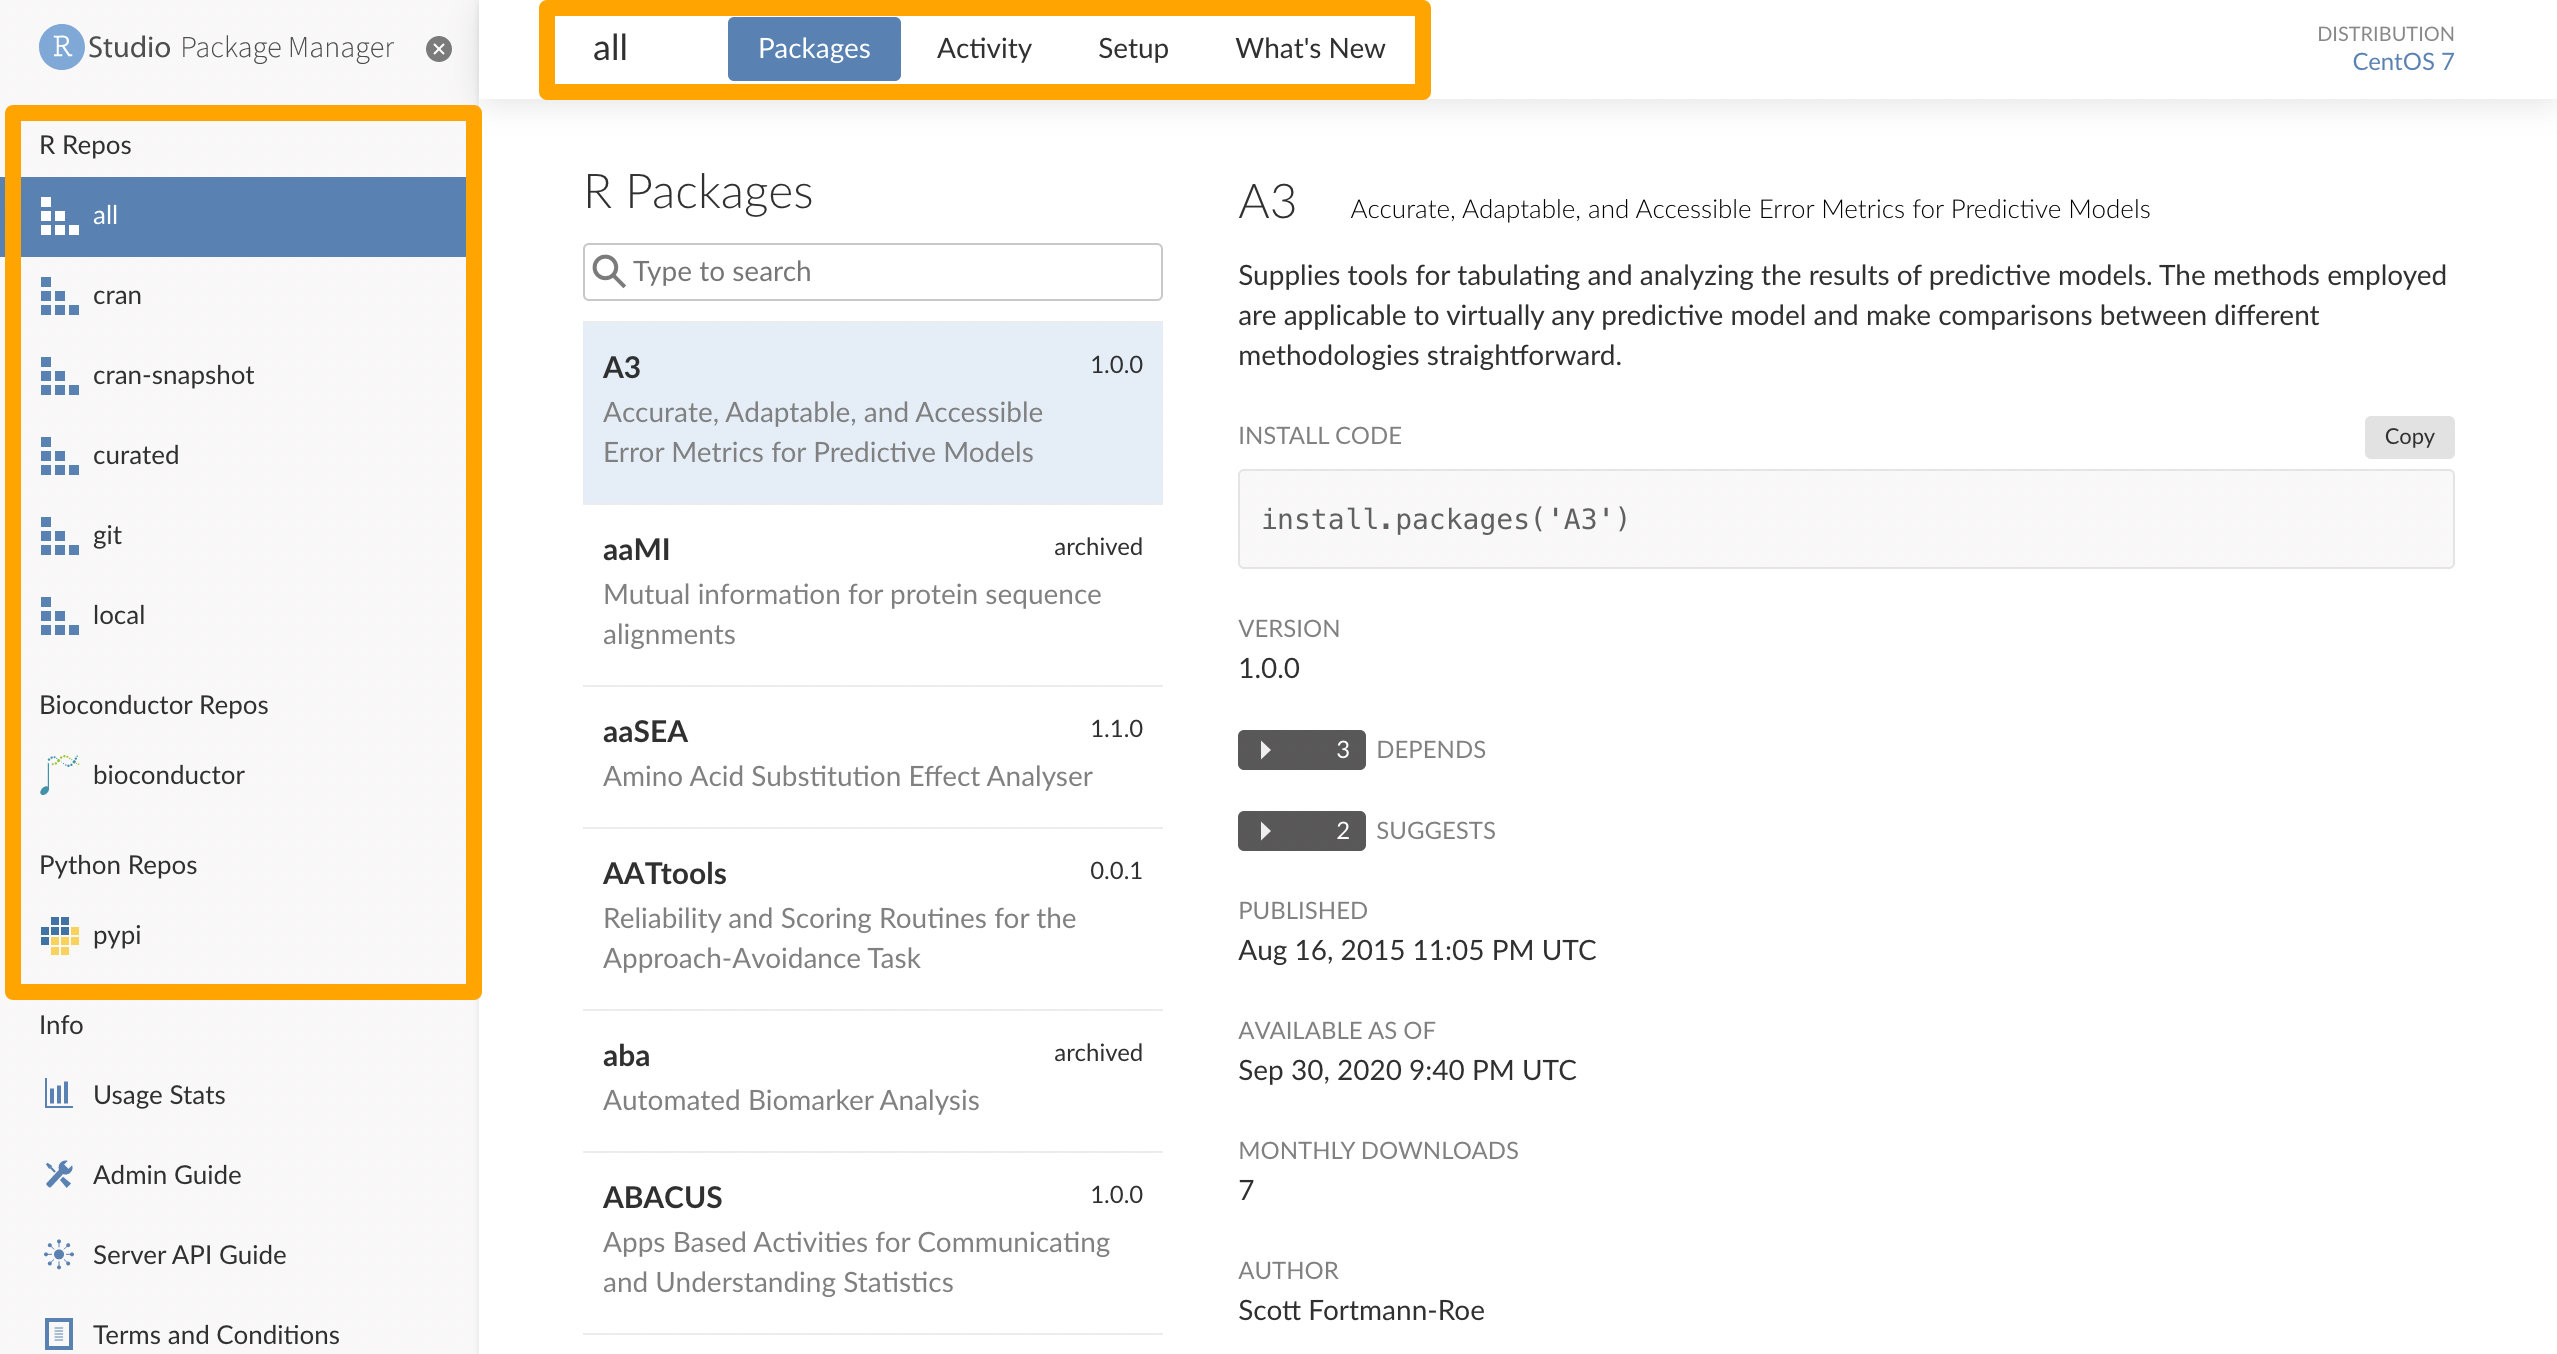Select the AATtools package entry
This screenshot has height=1354, width=2557.
872,918
